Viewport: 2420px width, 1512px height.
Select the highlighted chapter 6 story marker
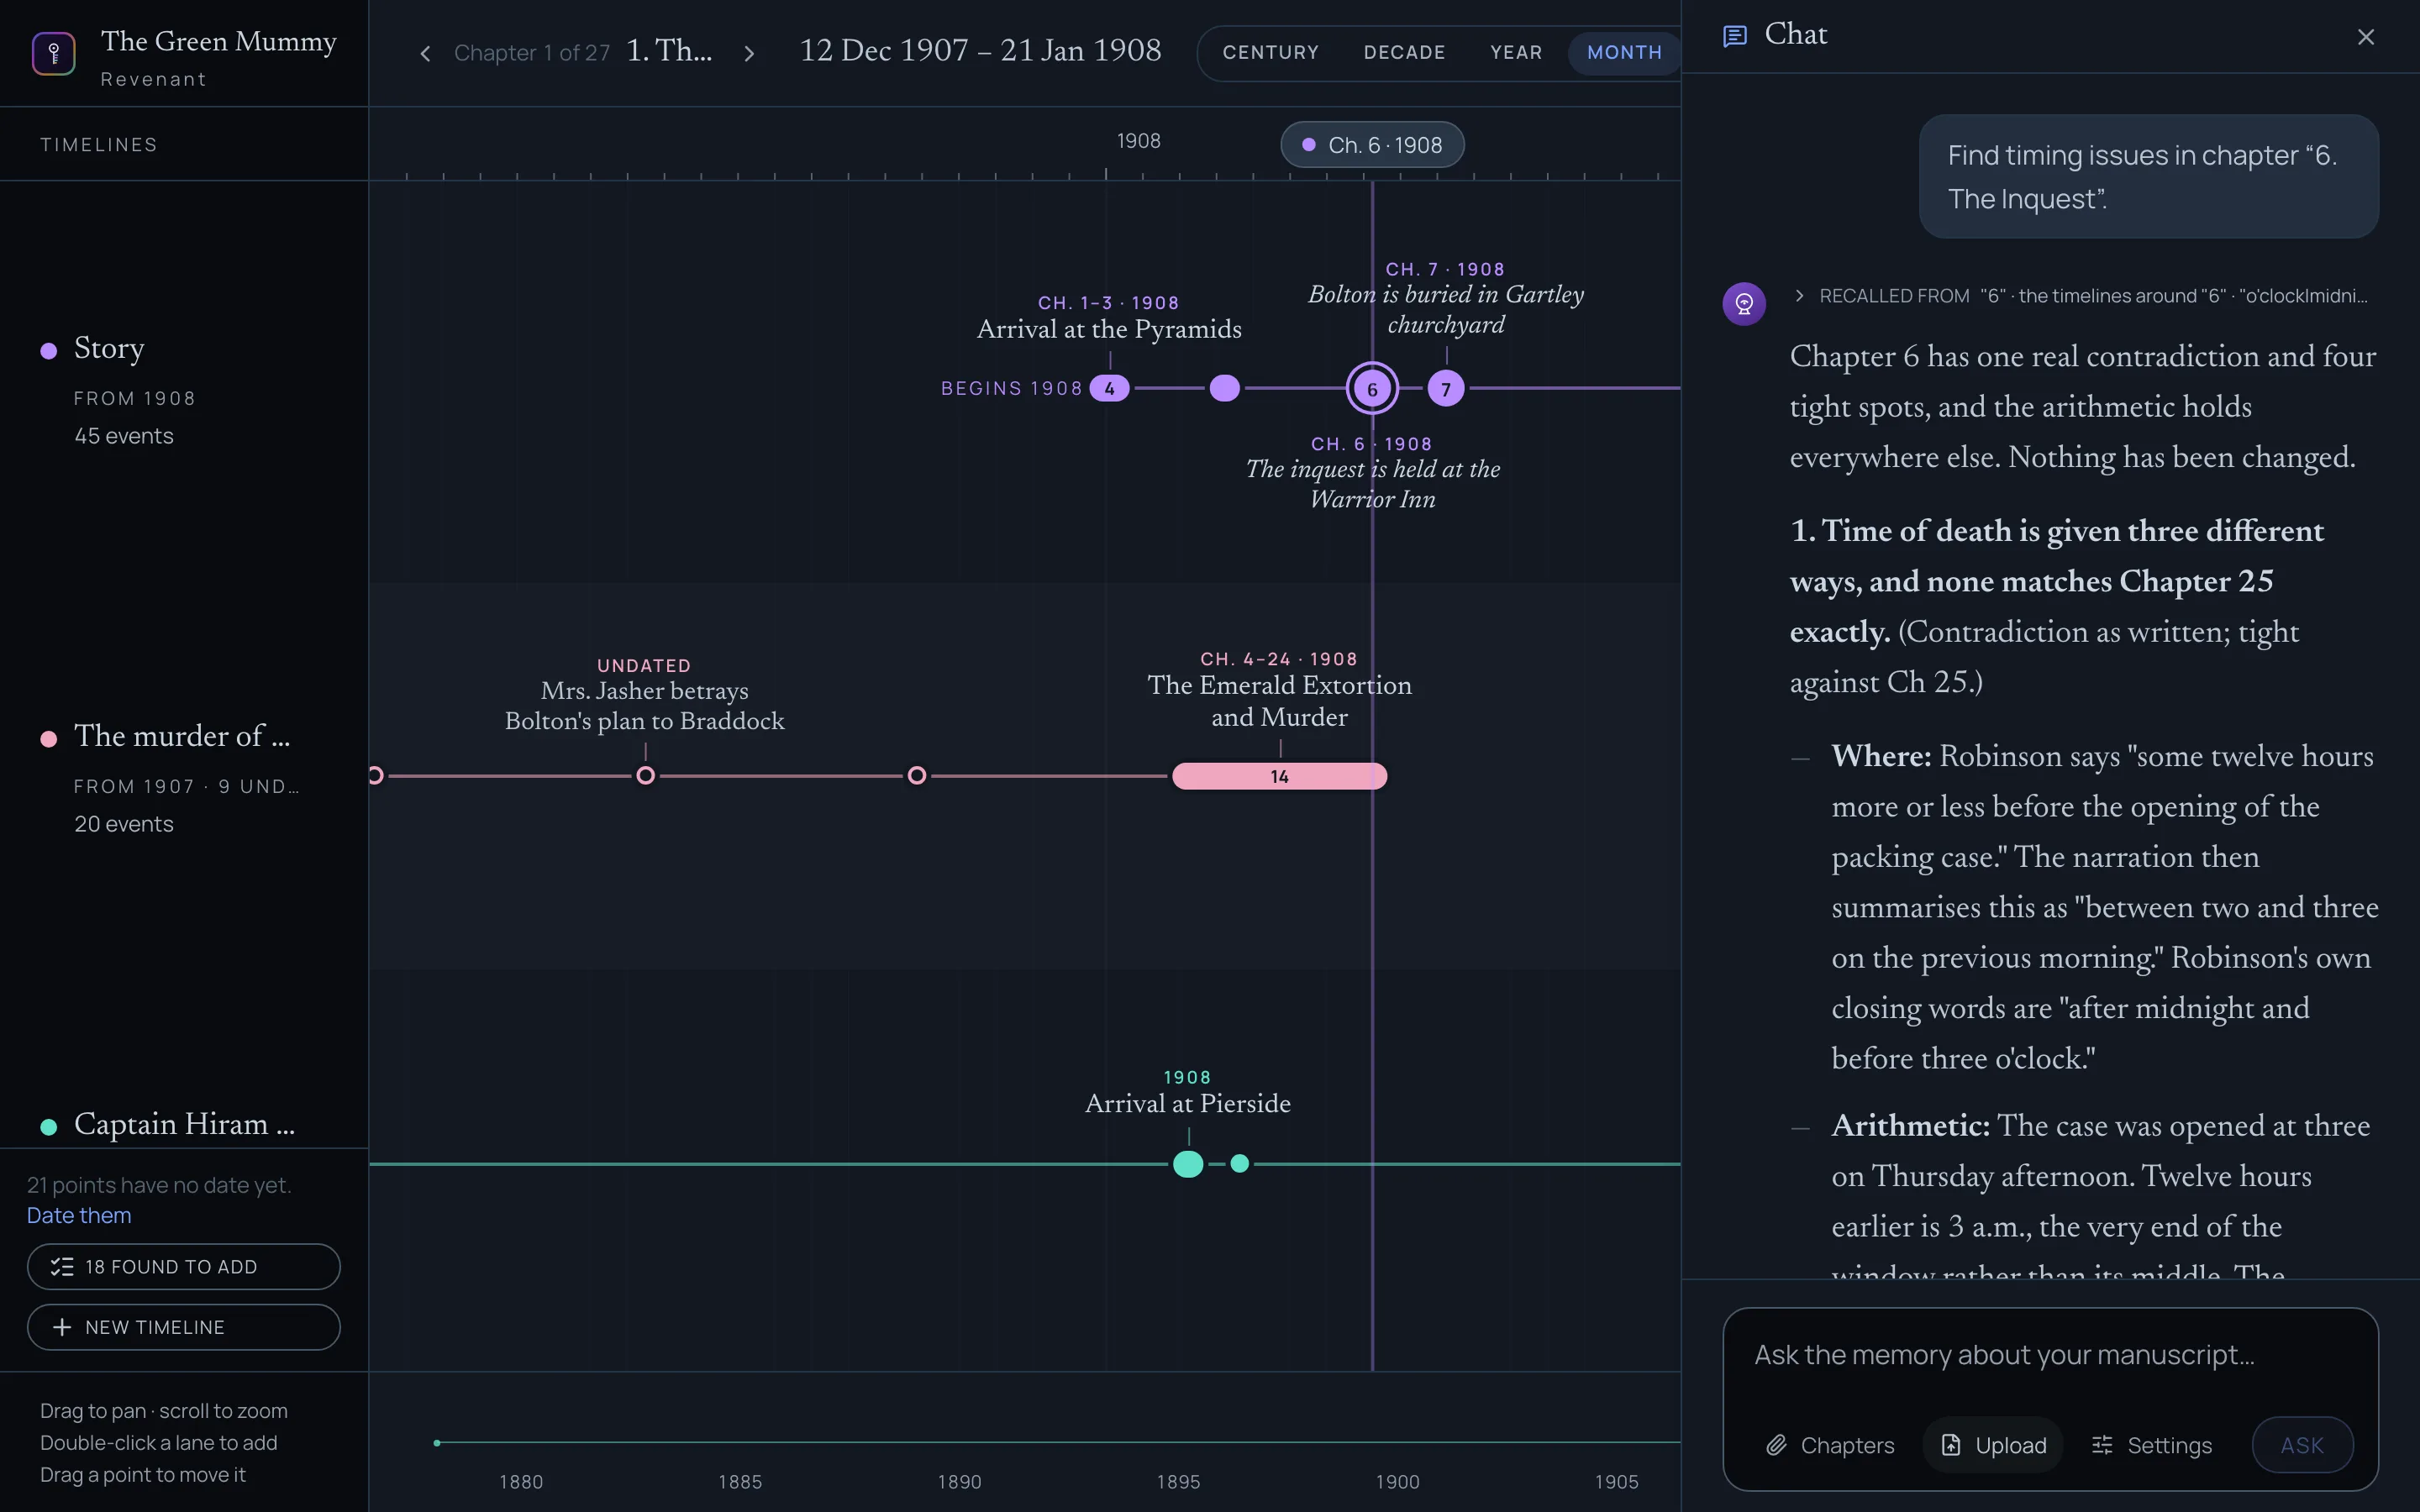click(x=1372, y=389)
